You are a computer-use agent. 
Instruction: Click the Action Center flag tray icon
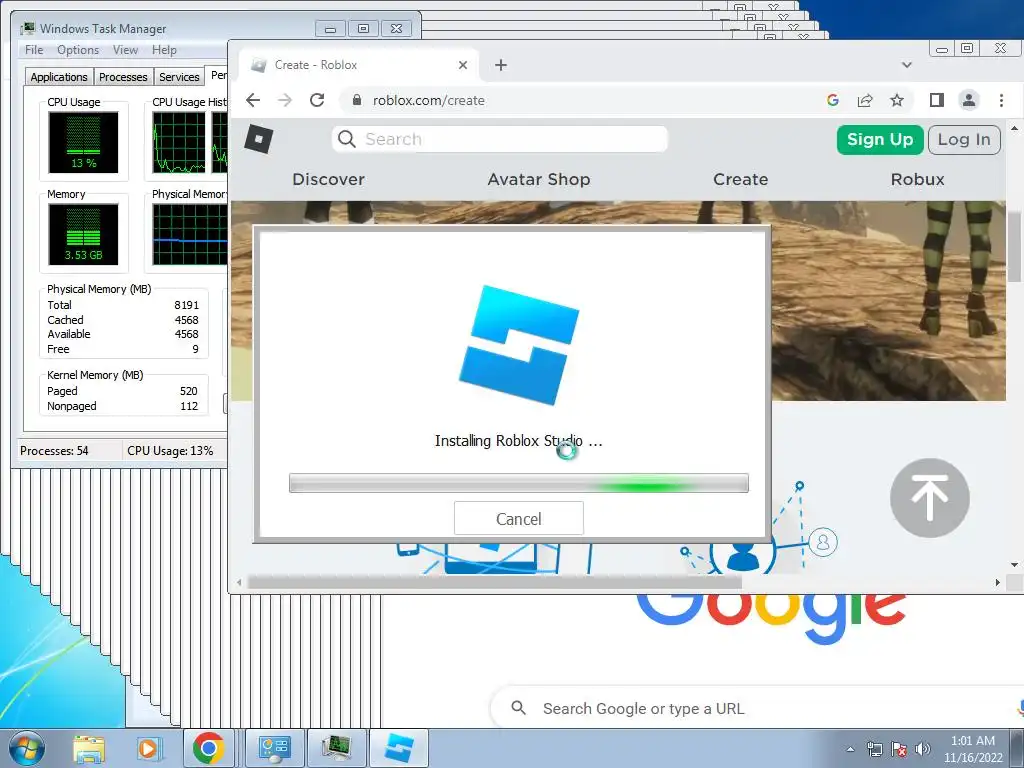(x=899, y=749)
